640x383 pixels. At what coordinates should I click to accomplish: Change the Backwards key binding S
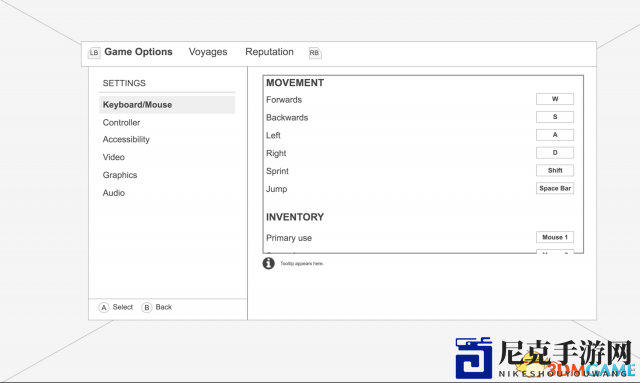(555, 117)
